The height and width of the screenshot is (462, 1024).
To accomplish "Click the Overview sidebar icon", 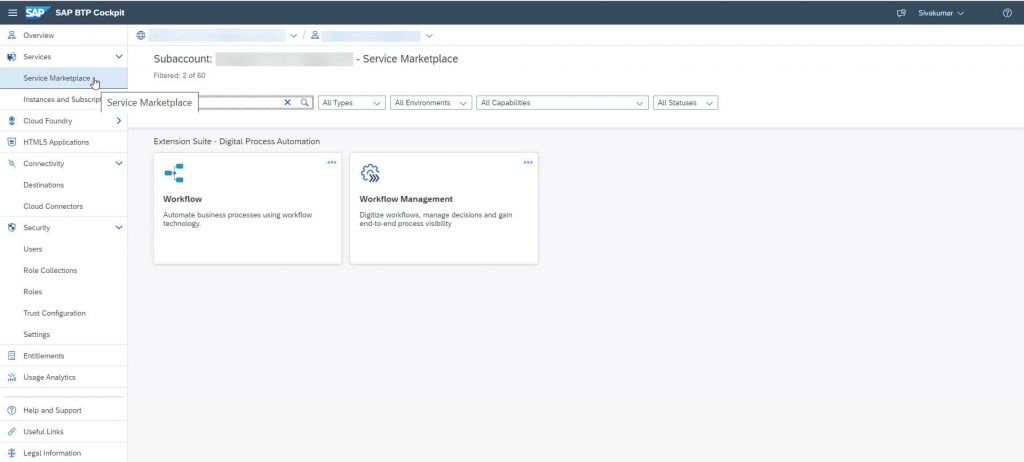I will pyautogui.click(x=11, y=35).
